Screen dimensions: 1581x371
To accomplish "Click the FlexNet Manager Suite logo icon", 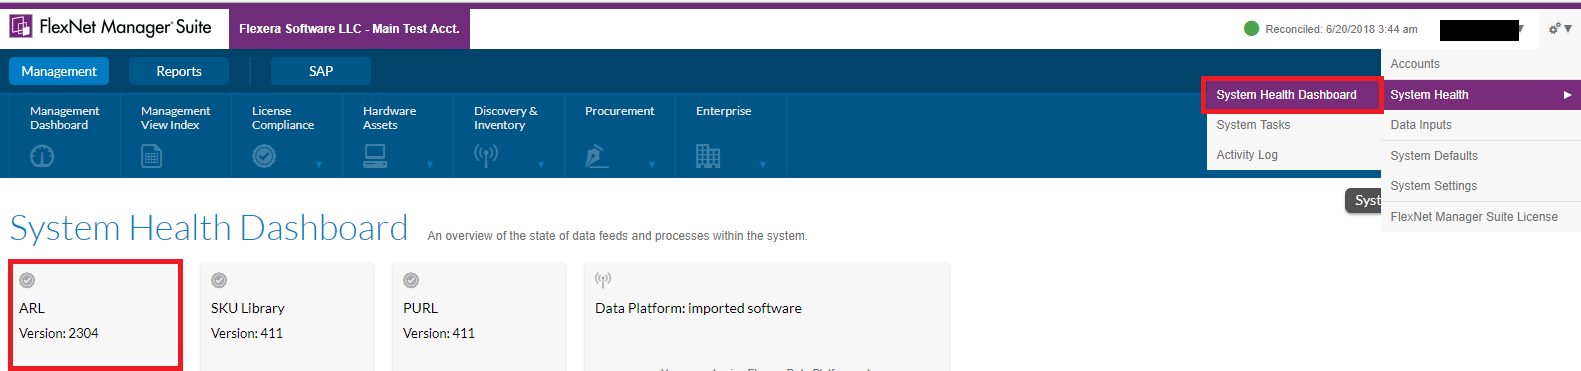I will (21, 26).
